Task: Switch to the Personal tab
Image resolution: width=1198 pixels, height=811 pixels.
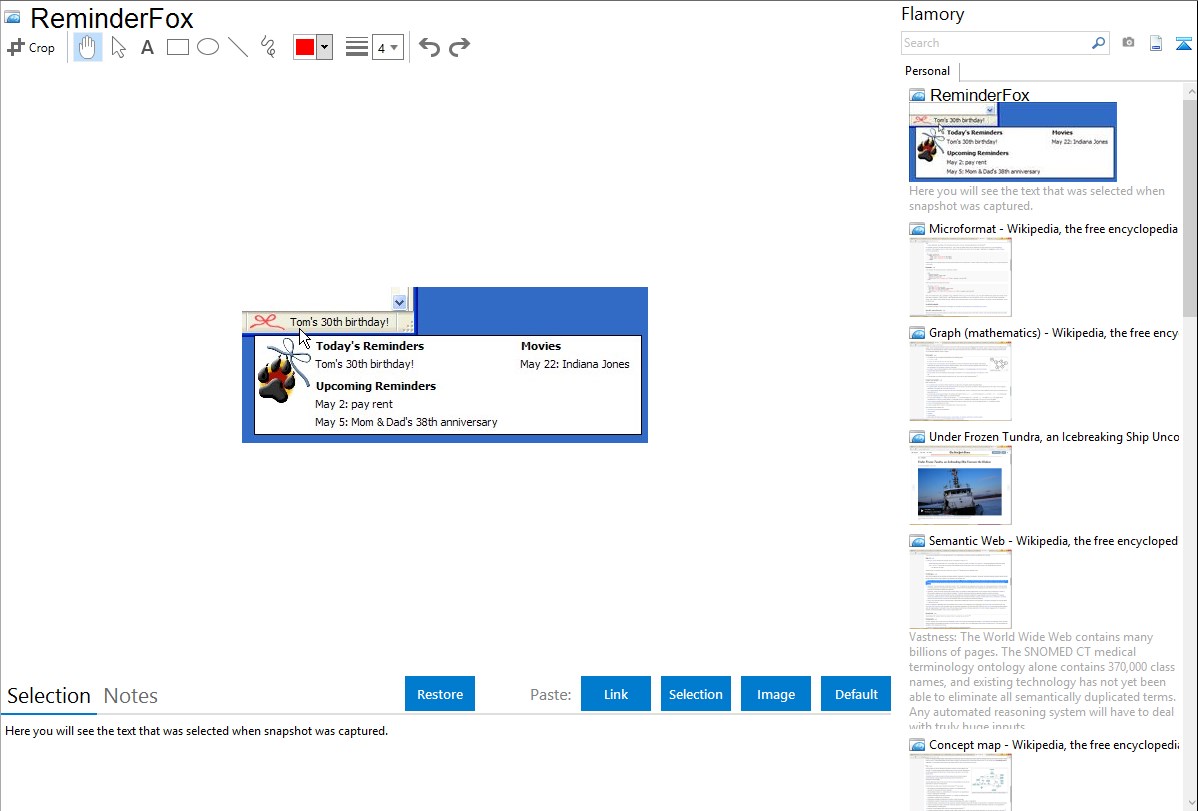Action: [x=928, y=71]
